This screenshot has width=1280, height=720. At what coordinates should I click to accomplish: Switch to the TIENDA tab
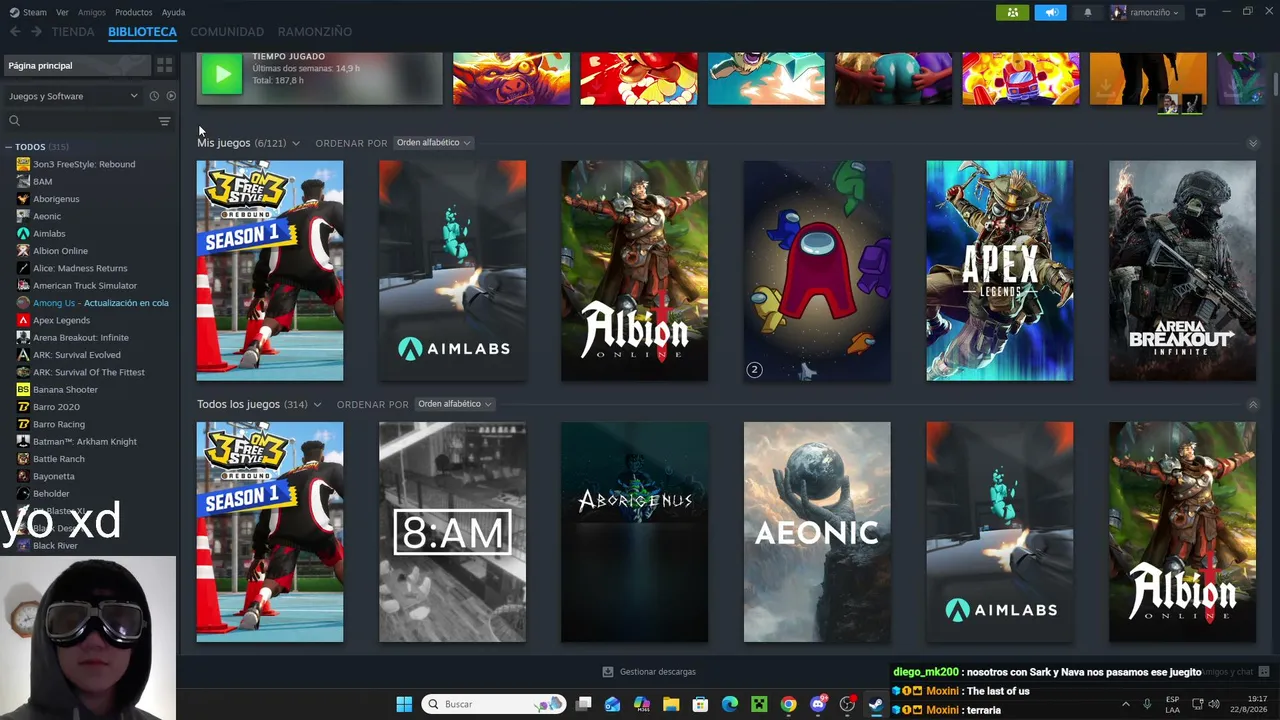click(73, 32)
